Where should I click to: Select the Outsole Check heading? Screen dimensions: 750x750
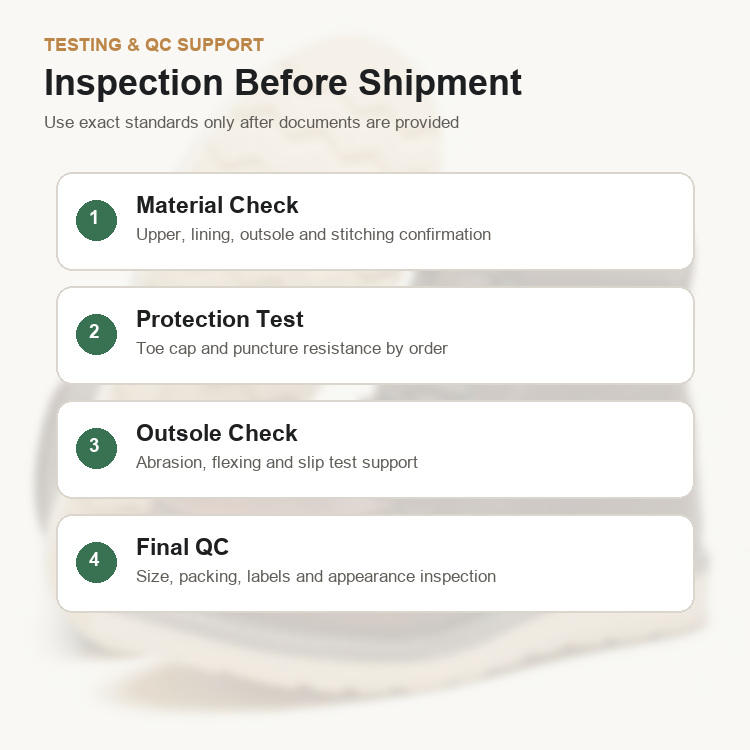tap(217, 433)
